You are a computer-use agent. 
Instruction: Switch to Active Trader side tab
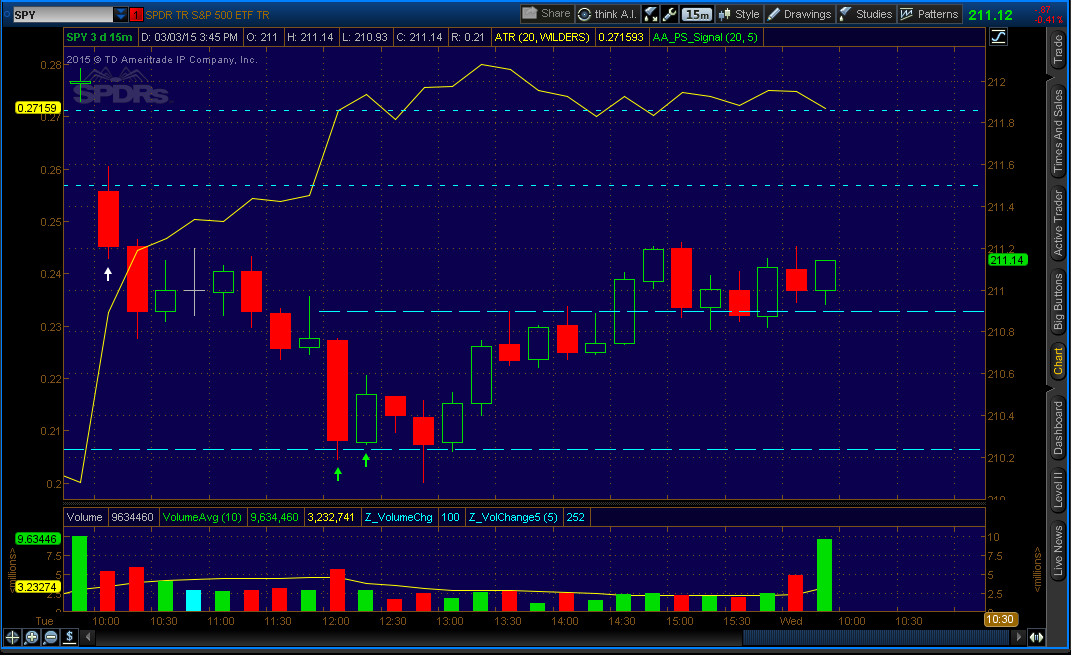click(x=1058, y=223)
